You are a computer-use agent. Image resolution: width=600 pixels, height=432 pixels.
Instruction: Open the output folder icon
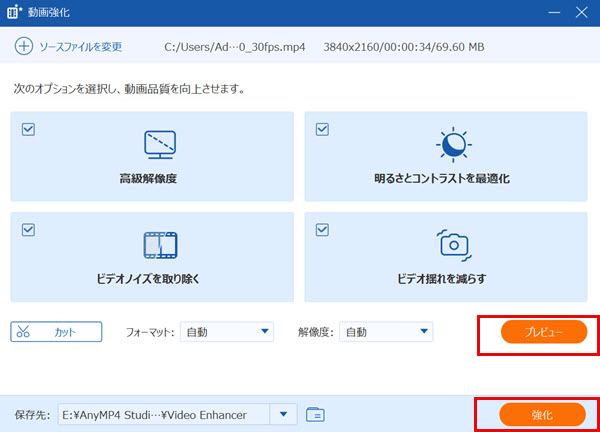[316, 414]
